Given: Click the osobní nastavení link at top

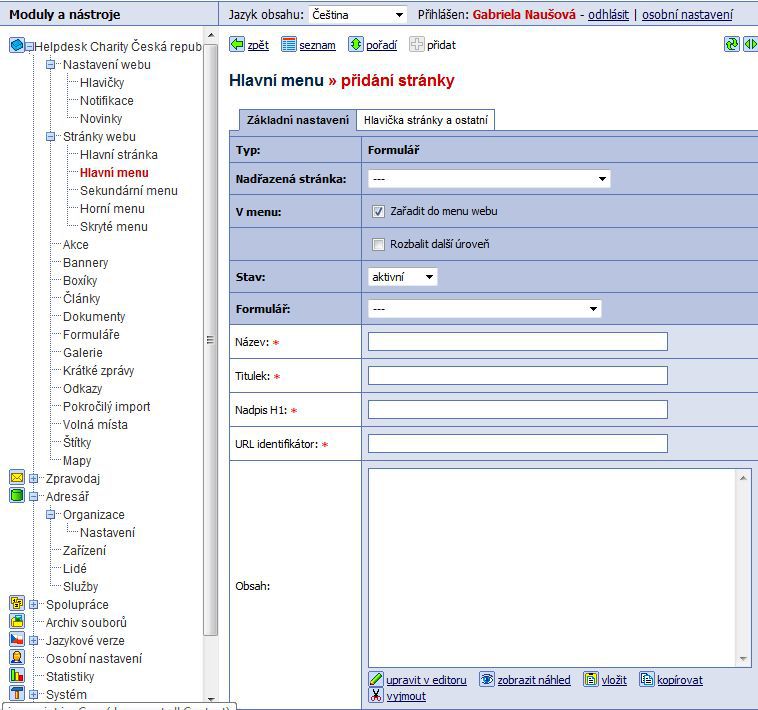Looking at the screenshot, I should [687, 14].
